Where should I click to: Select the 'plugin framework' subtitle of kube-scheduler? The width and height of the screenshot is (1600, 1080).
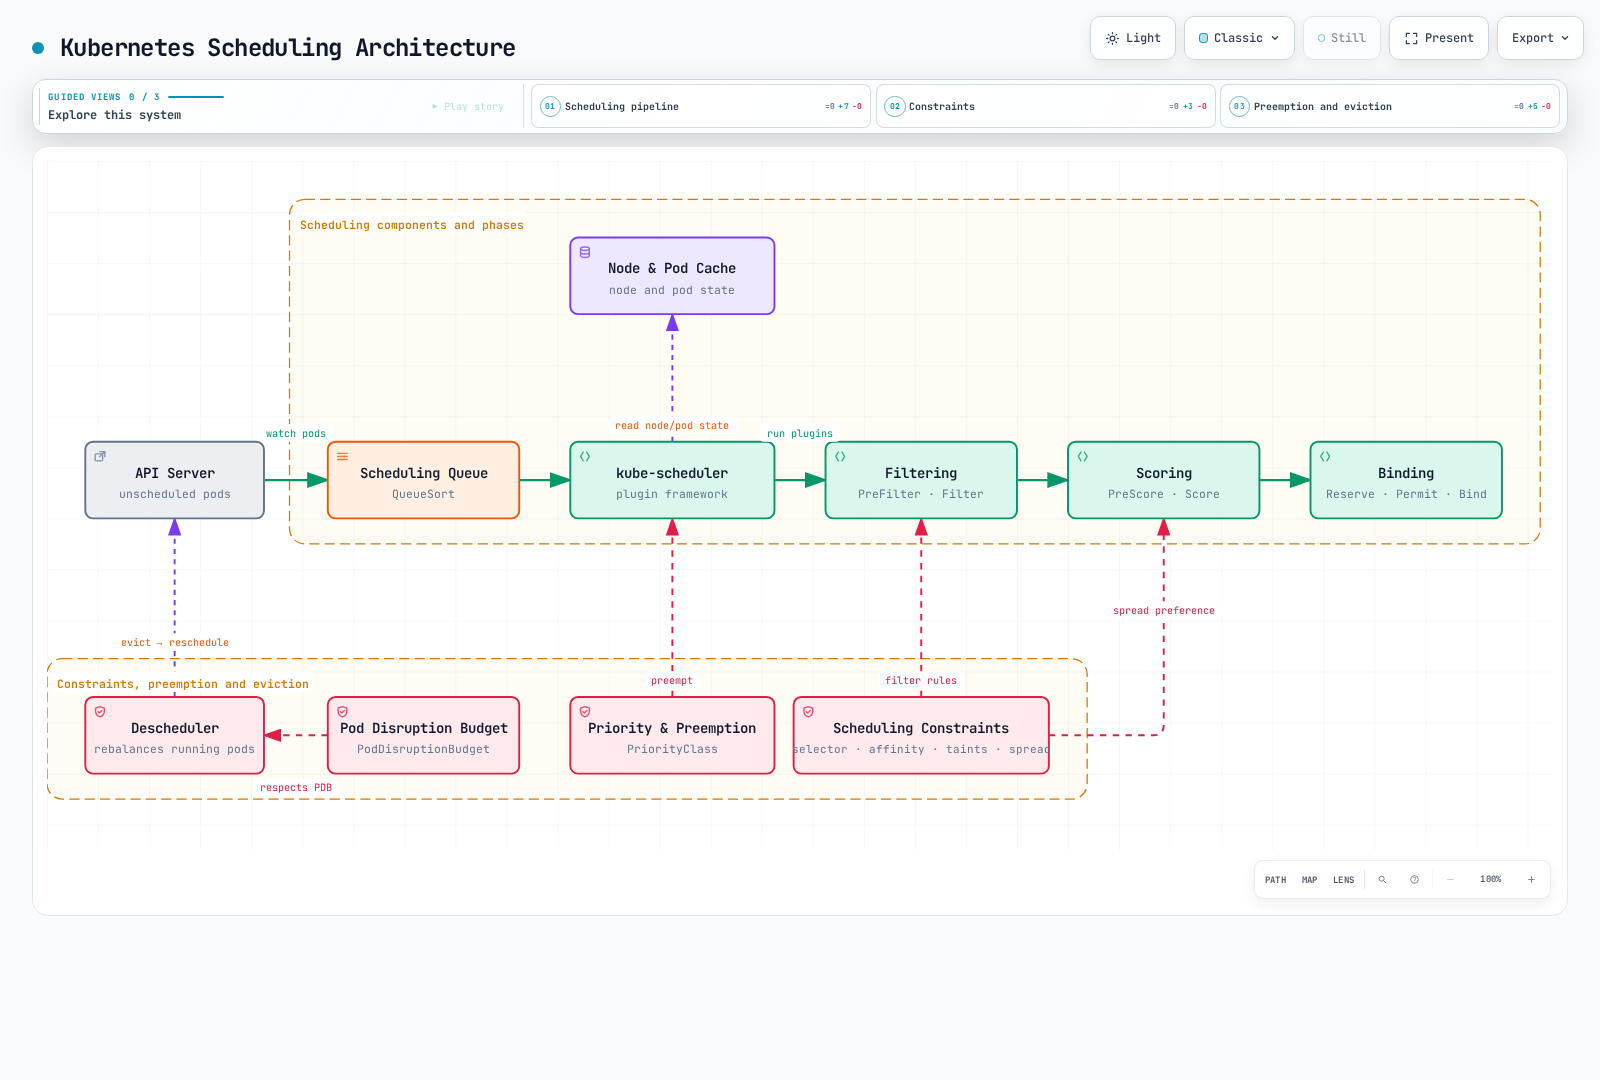(x=672, y=494)
